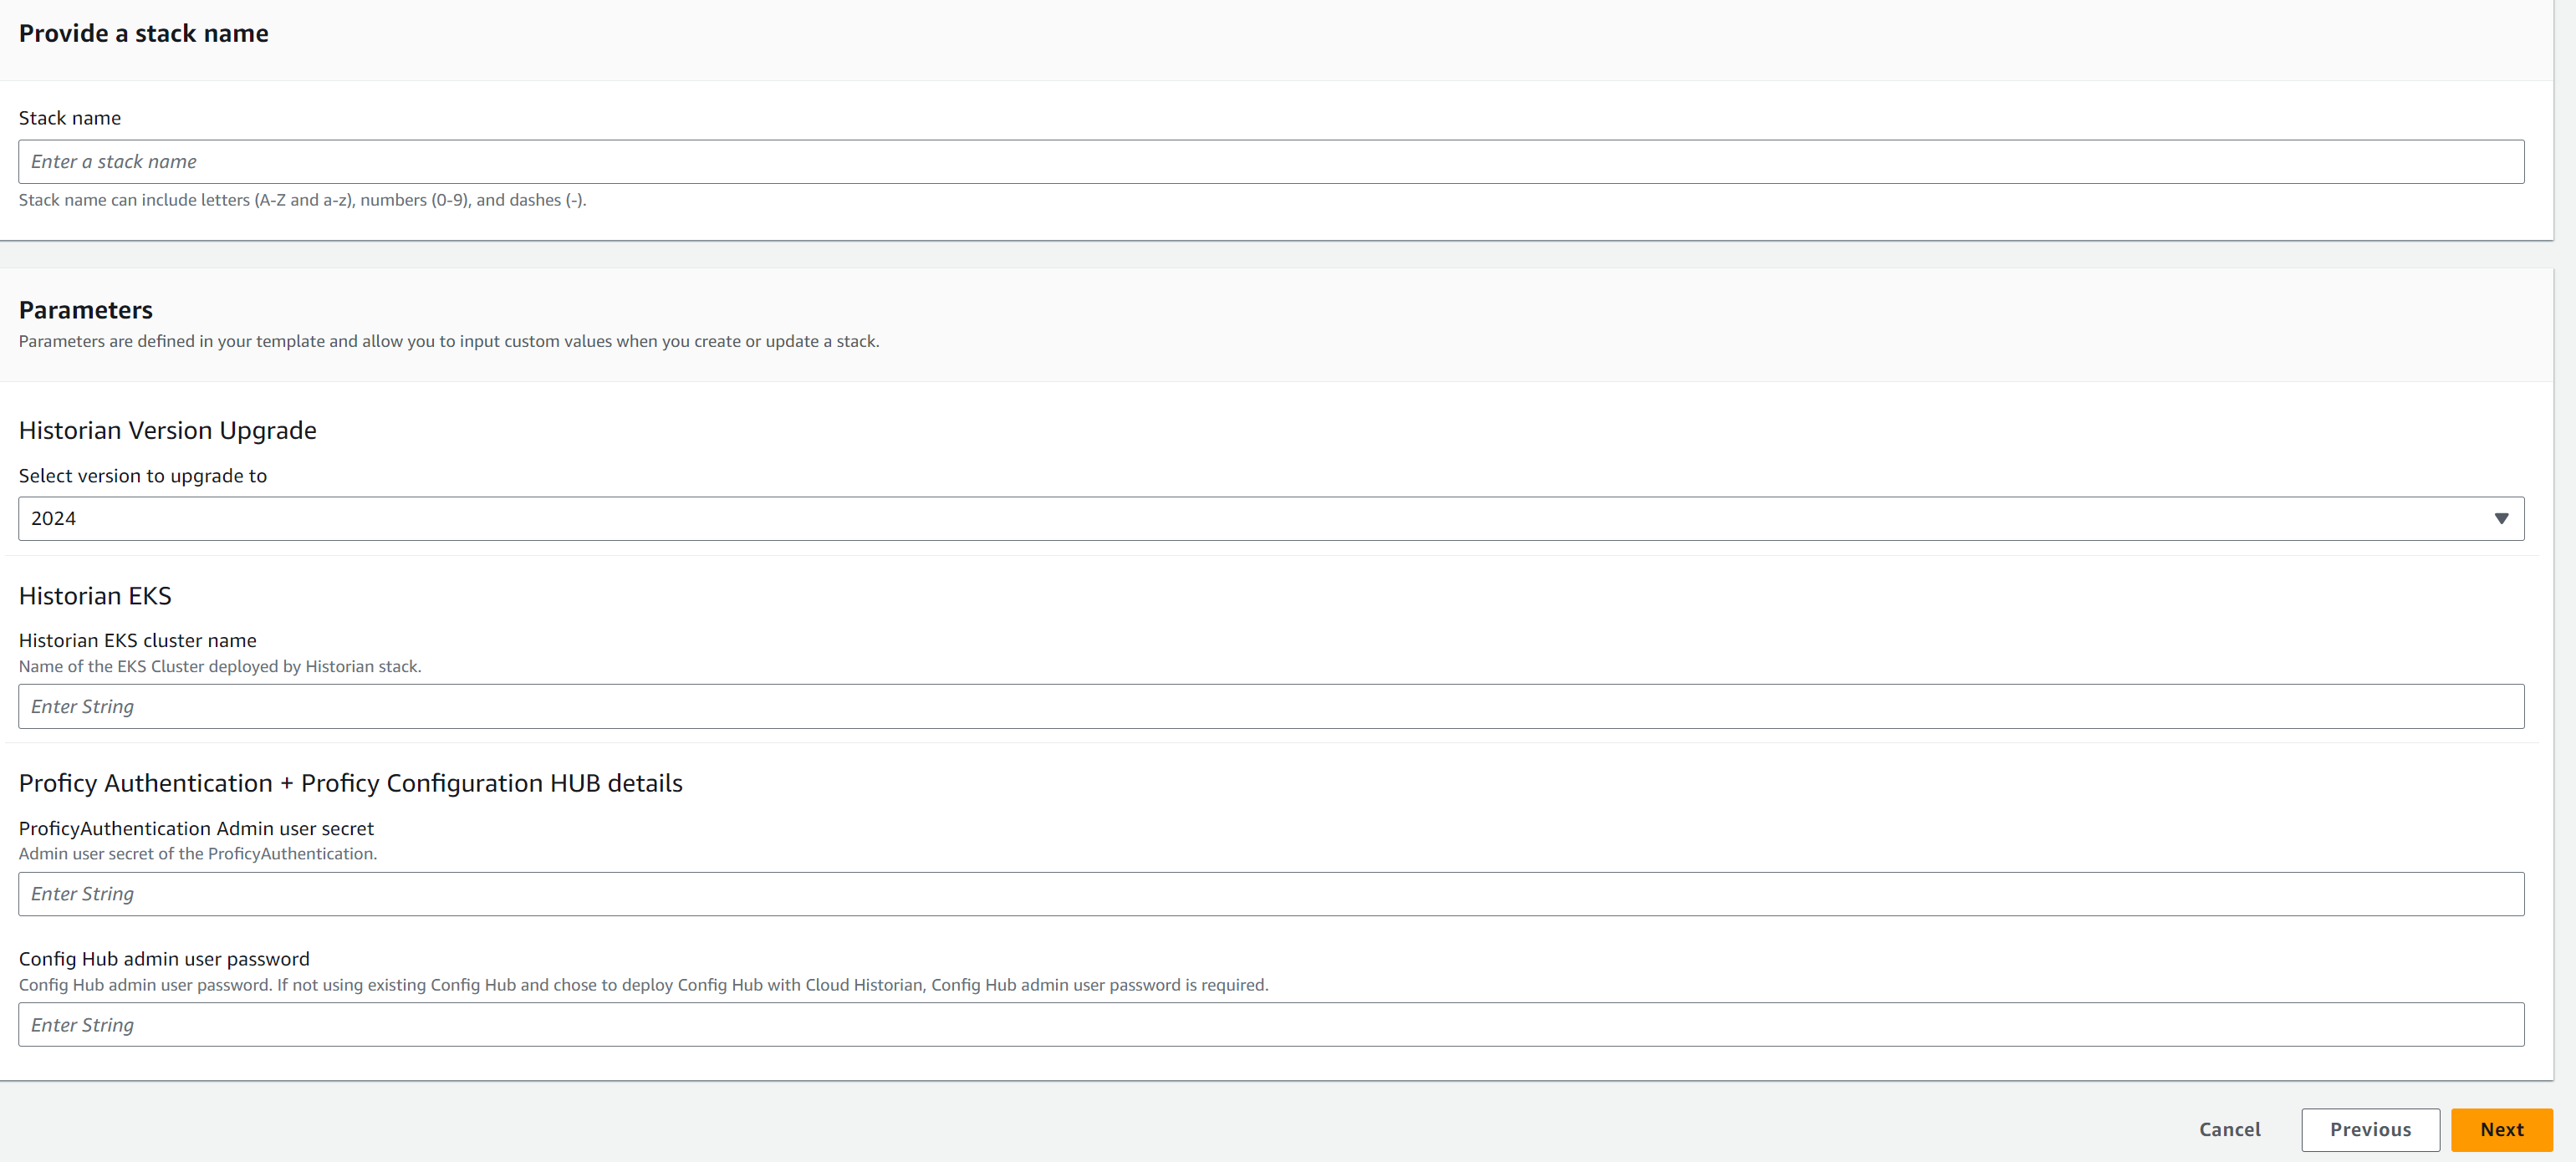This screenshot has height=1162, width=2576.
Task: Click the Proficy Configuration HUB details heading
Action: tap(351, 784)
